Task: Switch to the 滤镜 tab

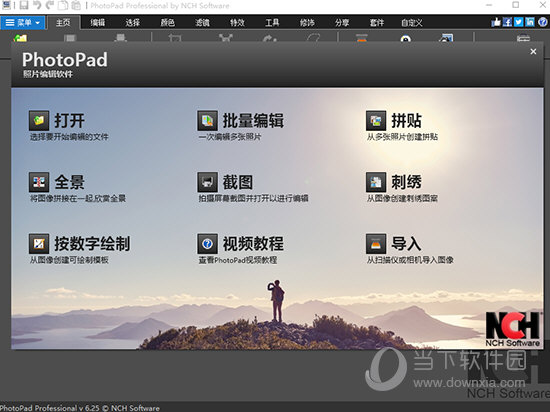Action: coord(202,23)
